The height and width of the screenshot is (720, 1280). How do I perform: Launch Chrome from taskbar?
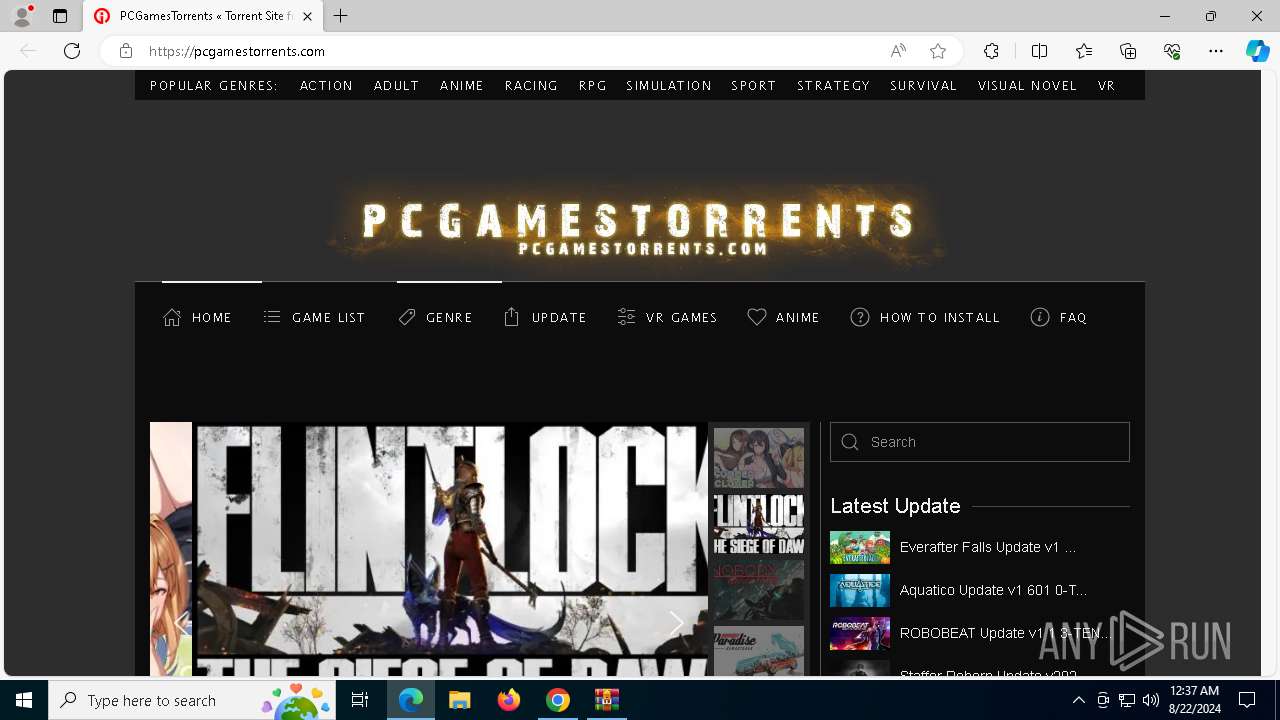(x=558, y=700)
